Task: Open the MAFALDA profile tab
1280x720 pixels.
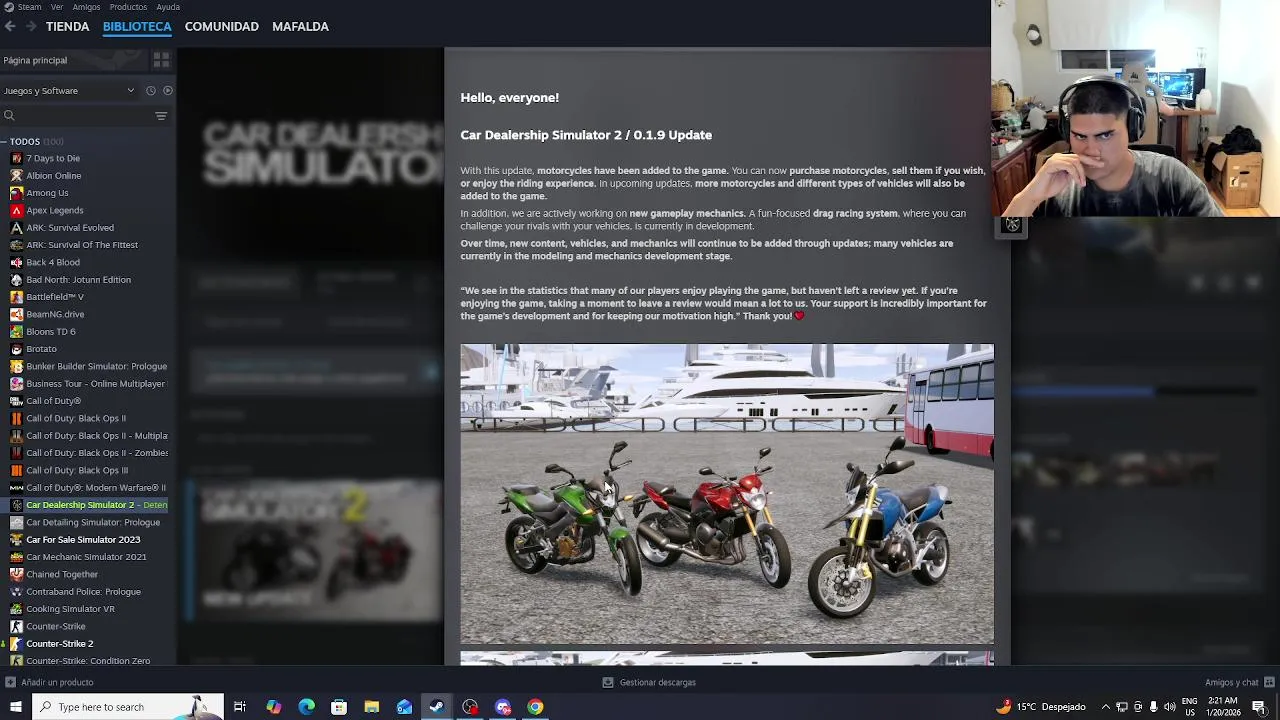Action: click(x=300, y=26)
